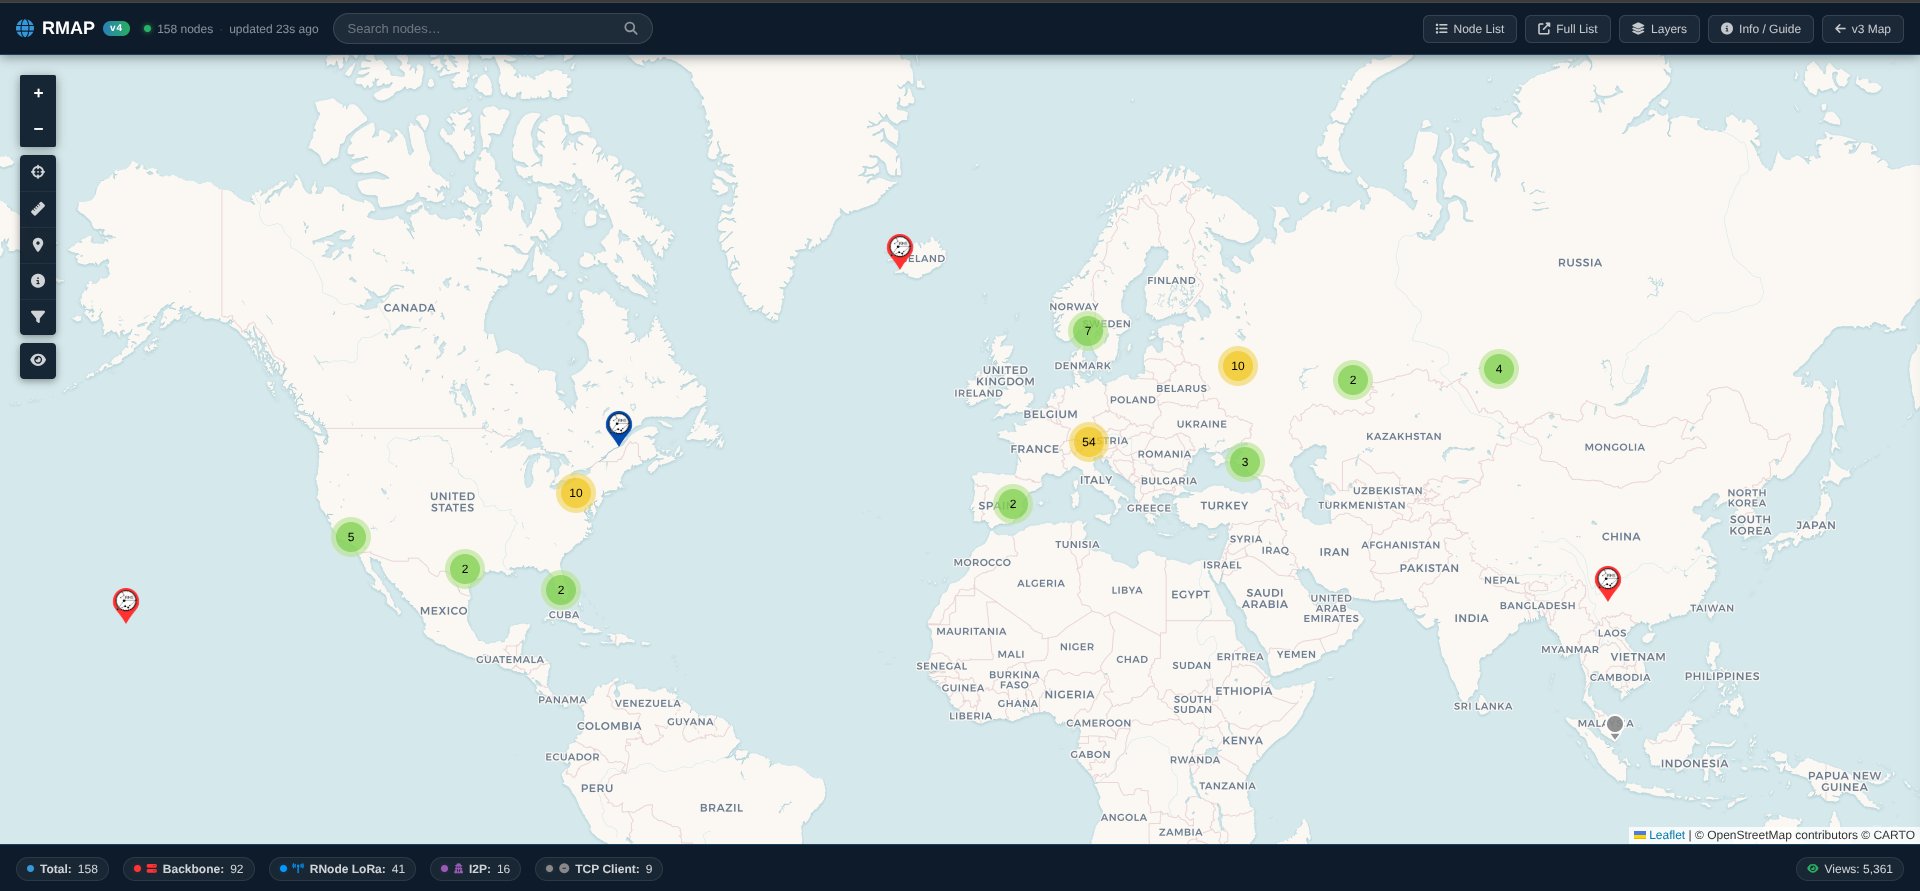Click the blue node marker in Canada
Image resolution: width=1920 pixels, height=891 pixels.
(x=619, y=427)
